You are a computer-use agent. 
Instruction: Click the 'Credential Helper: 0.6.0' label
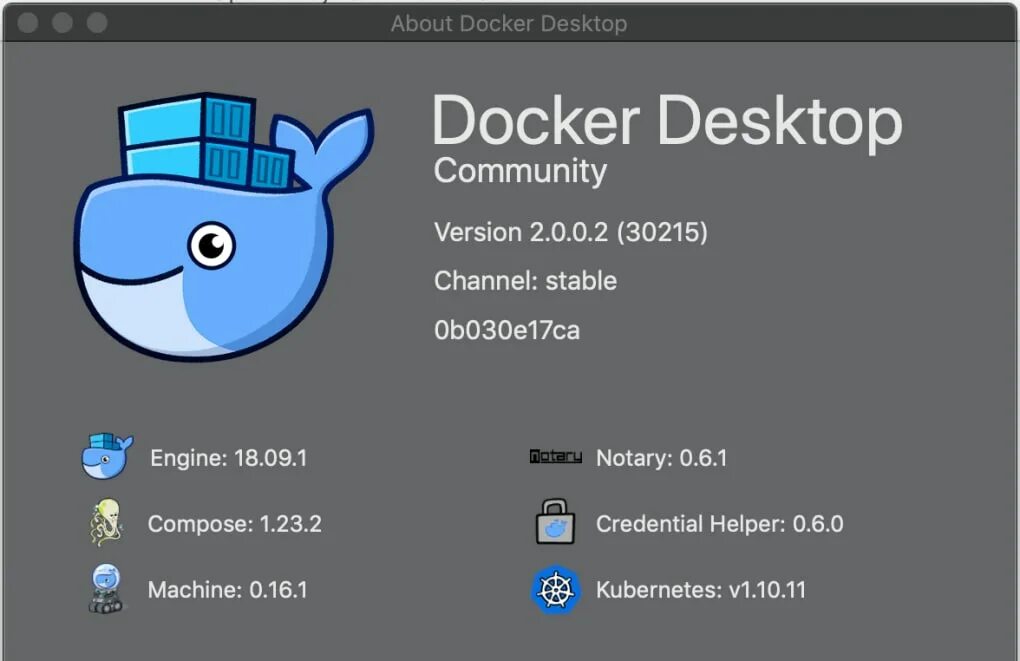click(x=719, y=524)
